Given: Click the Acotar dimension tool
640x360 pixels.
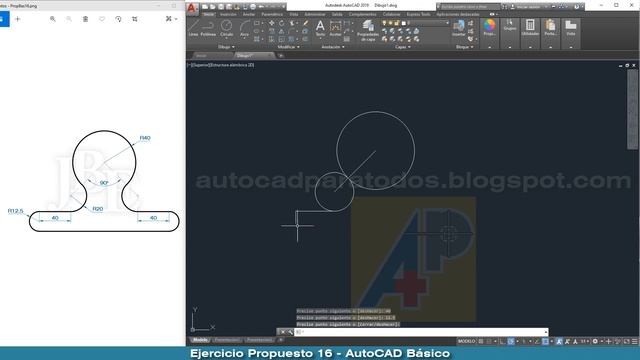Looking at the screenshot, I should [x=335, y=28].
